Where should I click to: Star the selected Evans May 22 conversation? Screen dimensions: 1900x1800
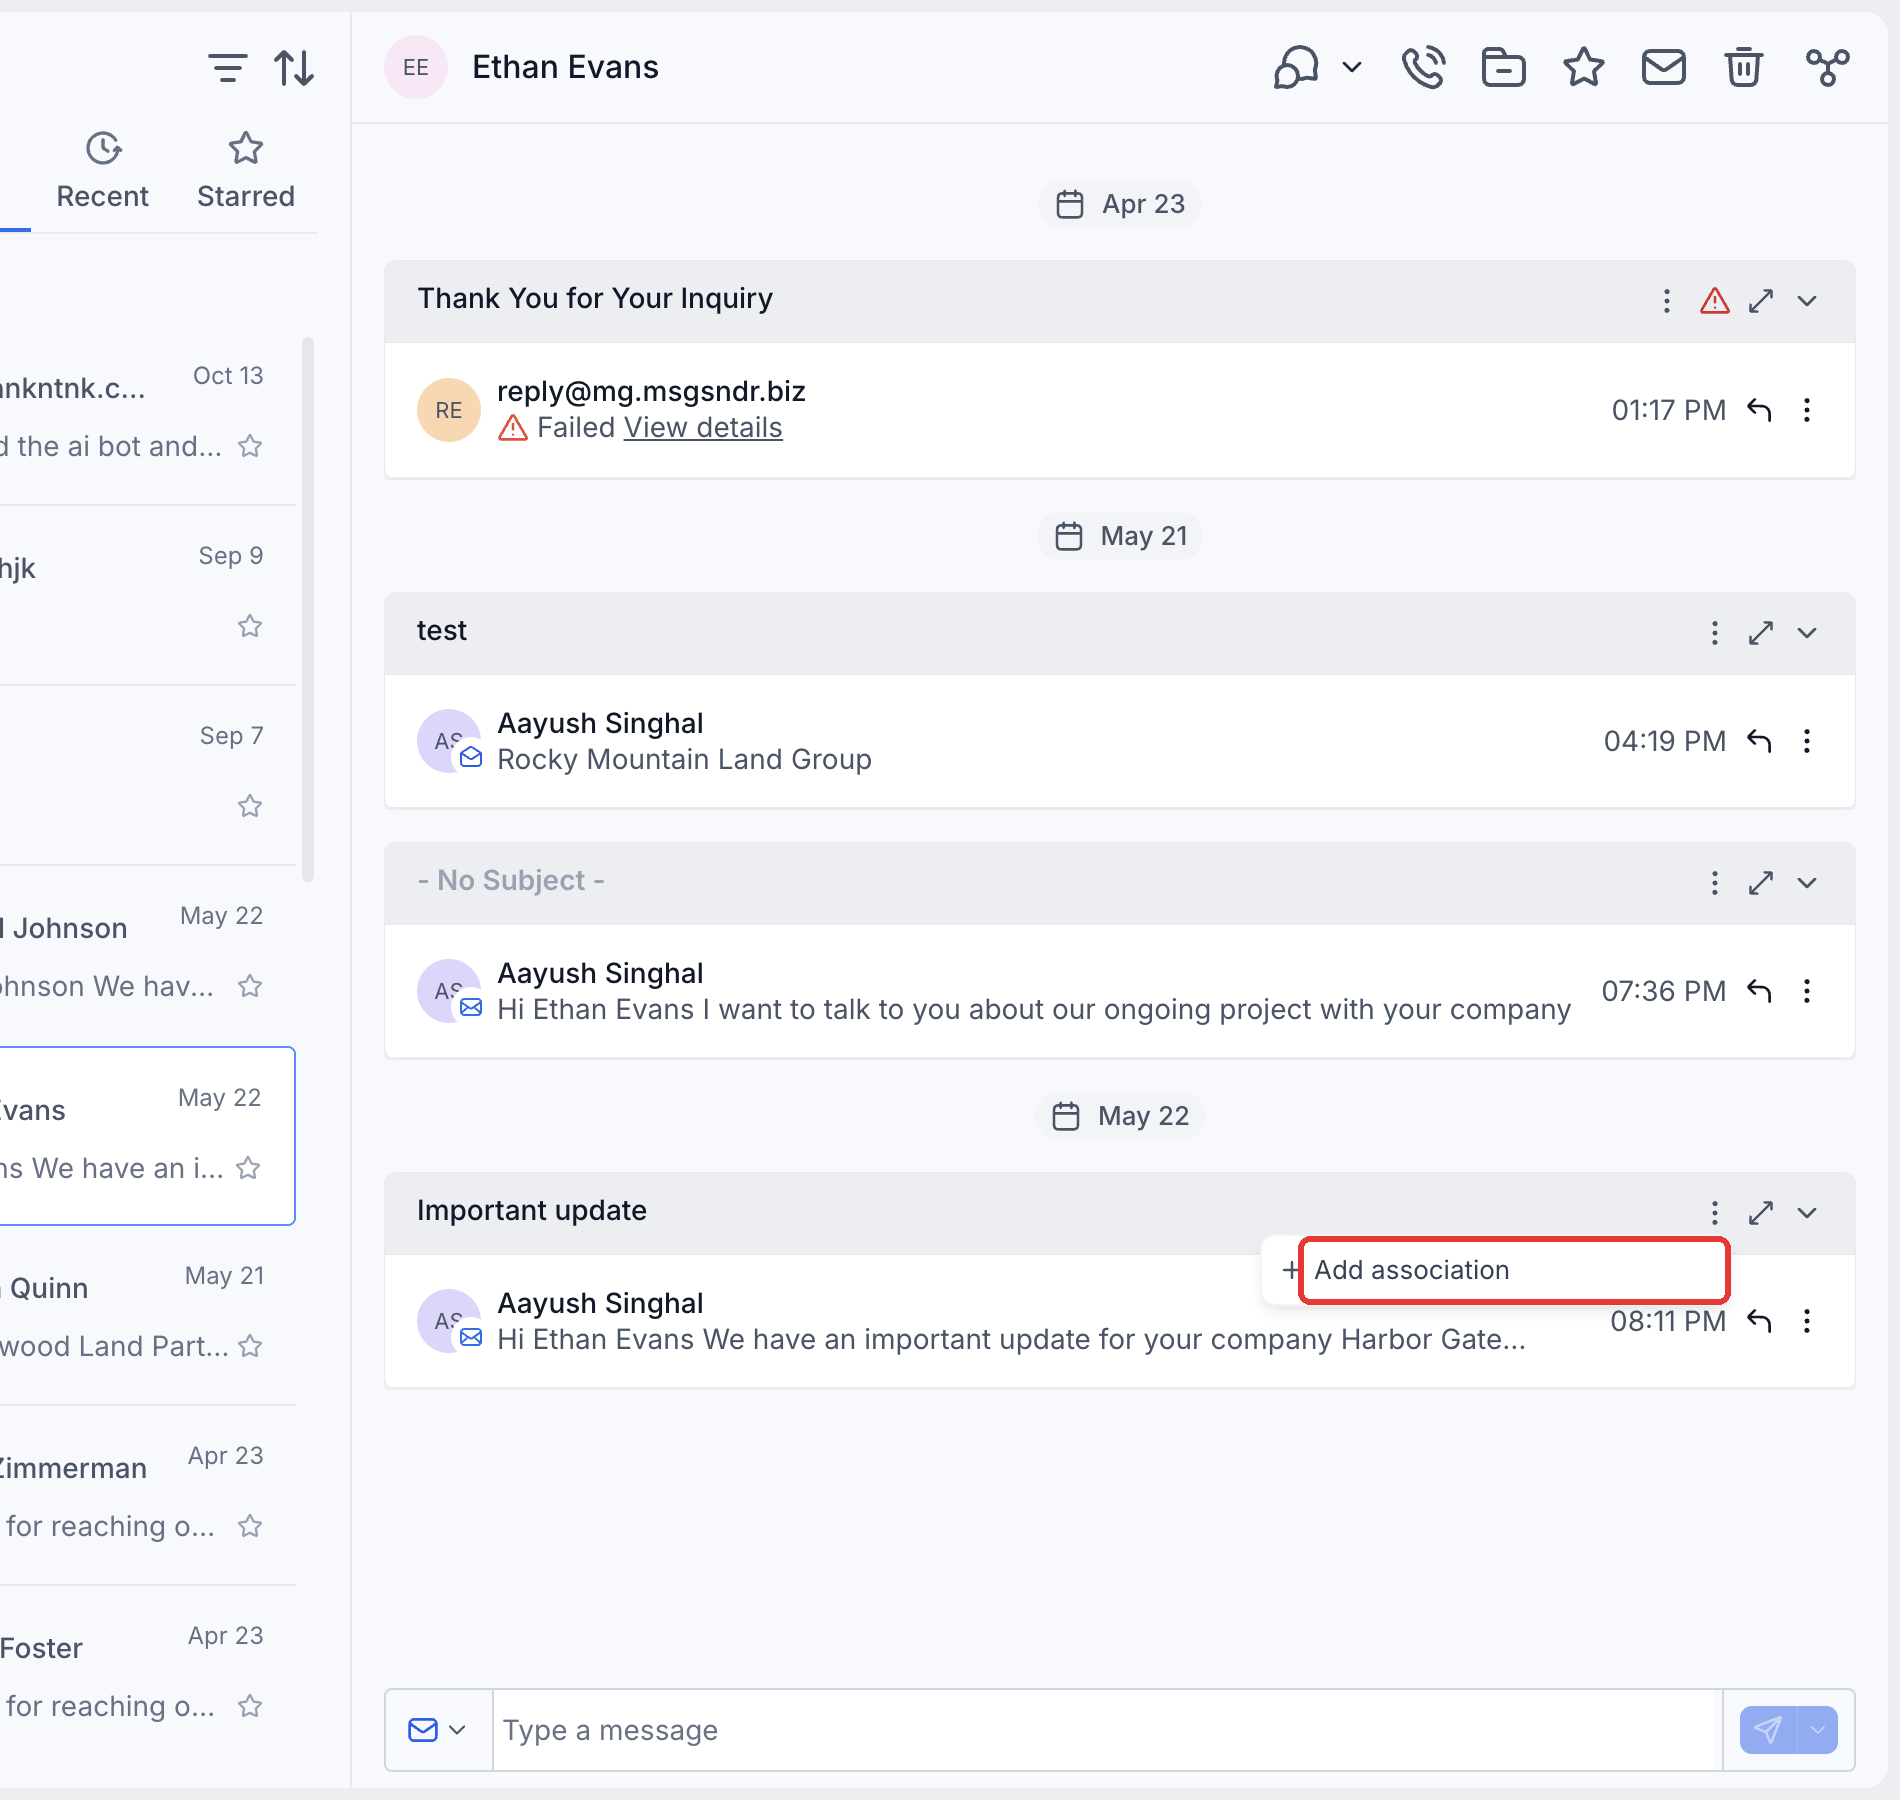coord(248,1168)
